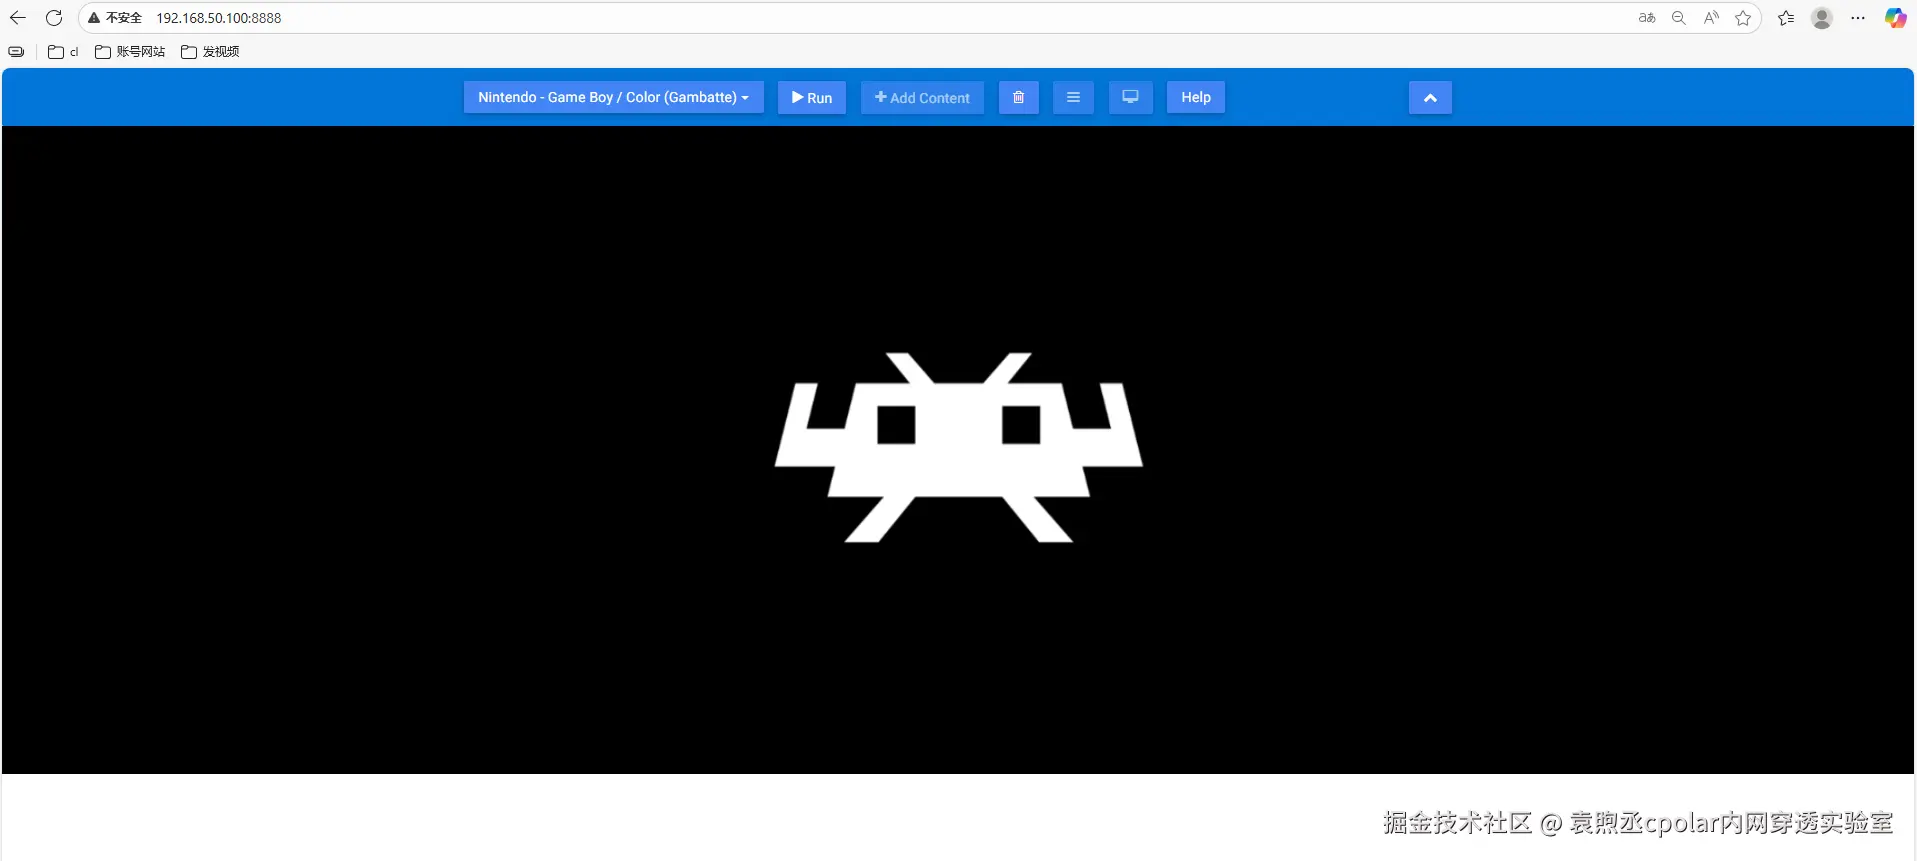Viewport: 1917px width, 861px height.
Task: Collapse the toolbar with the up chevron
Action: [1430, 97]
